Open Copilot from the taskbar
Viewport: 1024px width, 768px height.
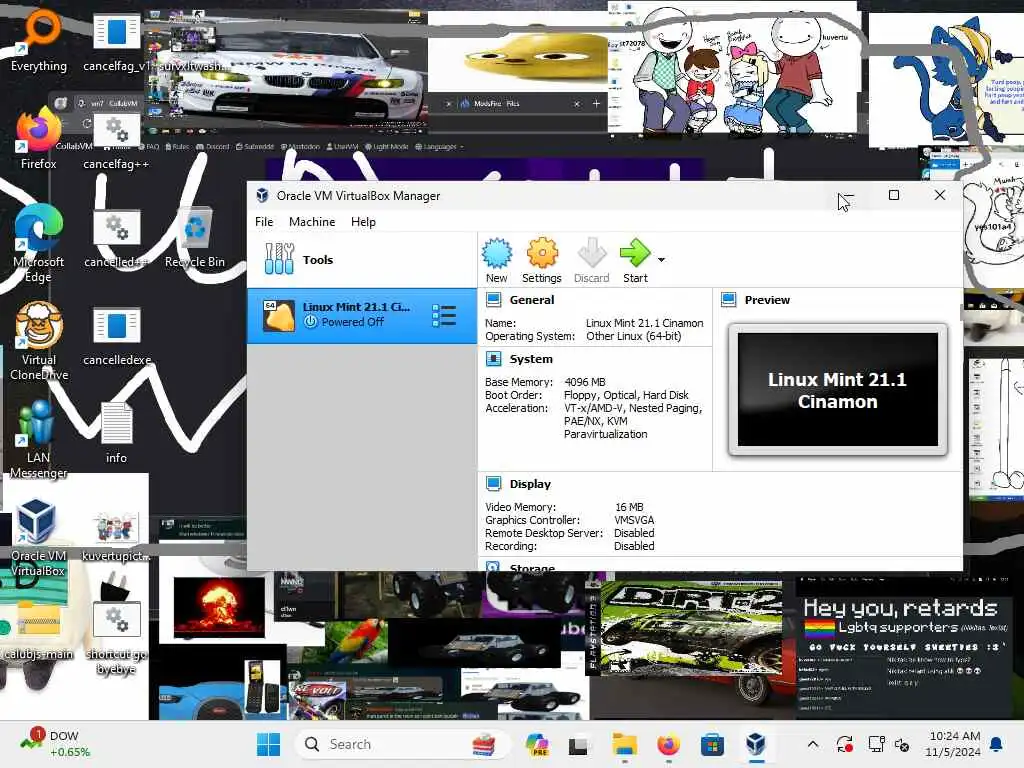537,744
